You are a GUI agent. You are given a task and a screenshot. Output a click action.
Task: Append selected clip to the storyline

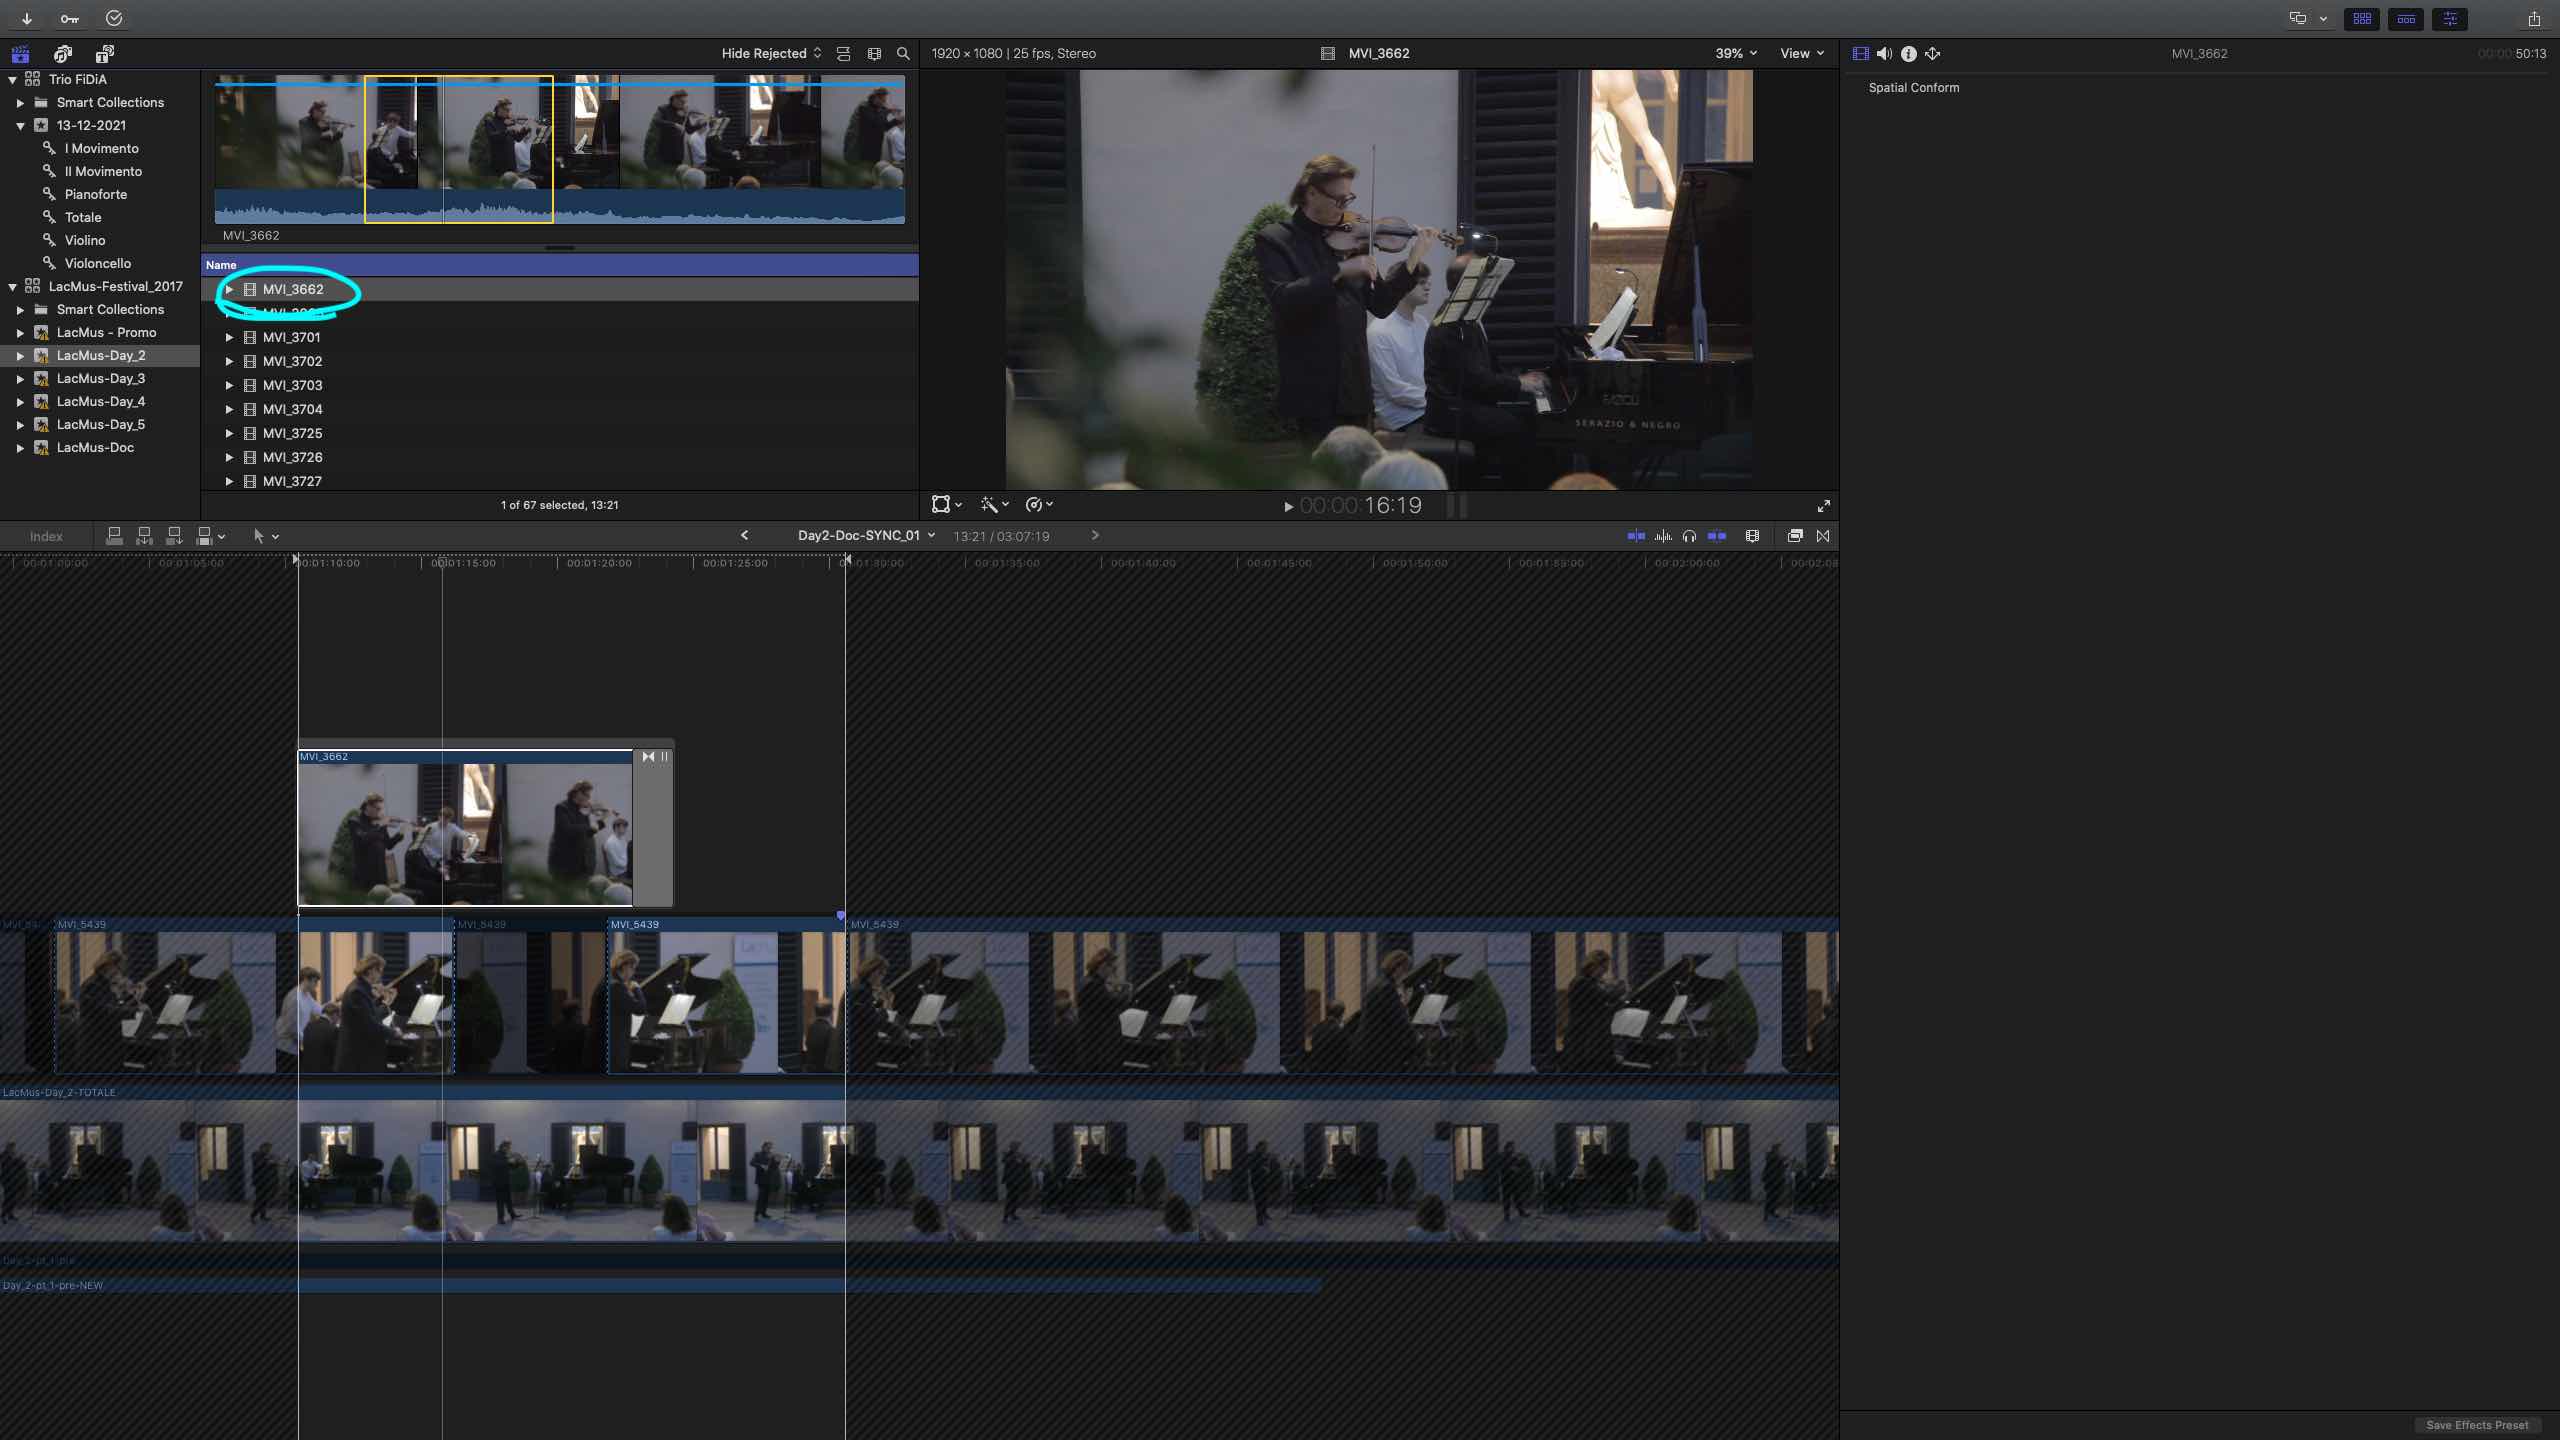coord(174,536)
